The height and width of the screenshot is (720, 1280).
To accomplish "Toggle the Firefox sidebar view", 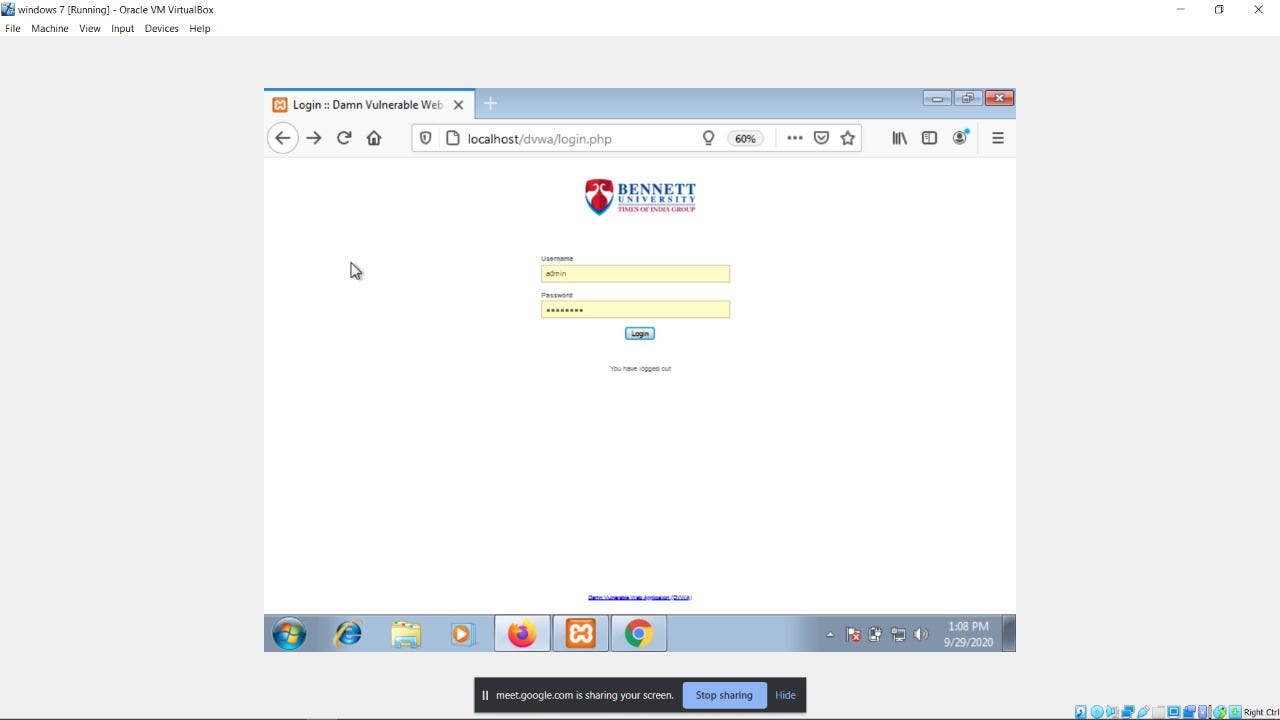I will click(929, 138).
